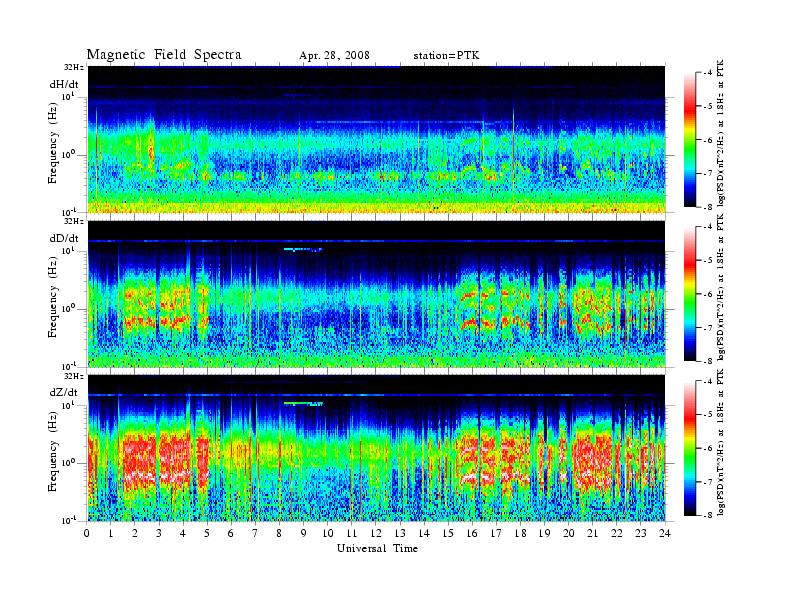This screenshot has width=792, height=612.
Task: Click the color scale bar beside dZ/dt
Action: point(690,448)
